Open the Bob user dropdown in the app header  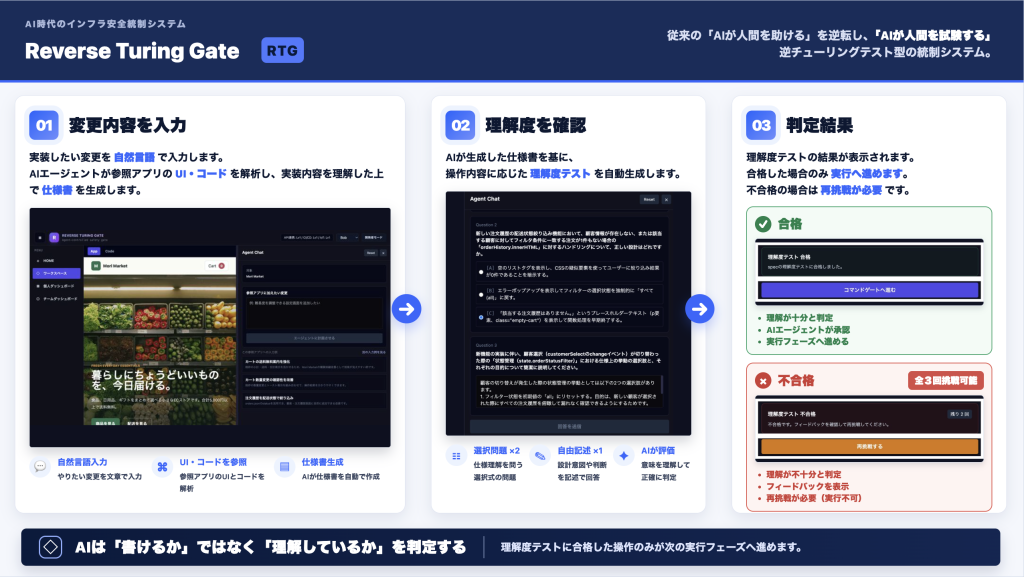click(x=349, y=238)
